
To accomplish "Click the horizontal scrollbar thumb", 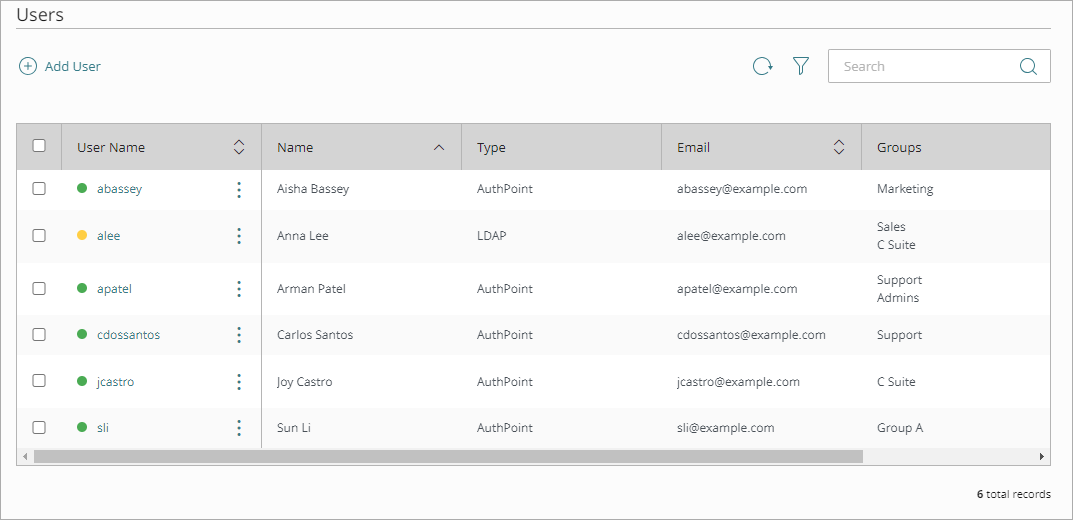I will 447,456.
